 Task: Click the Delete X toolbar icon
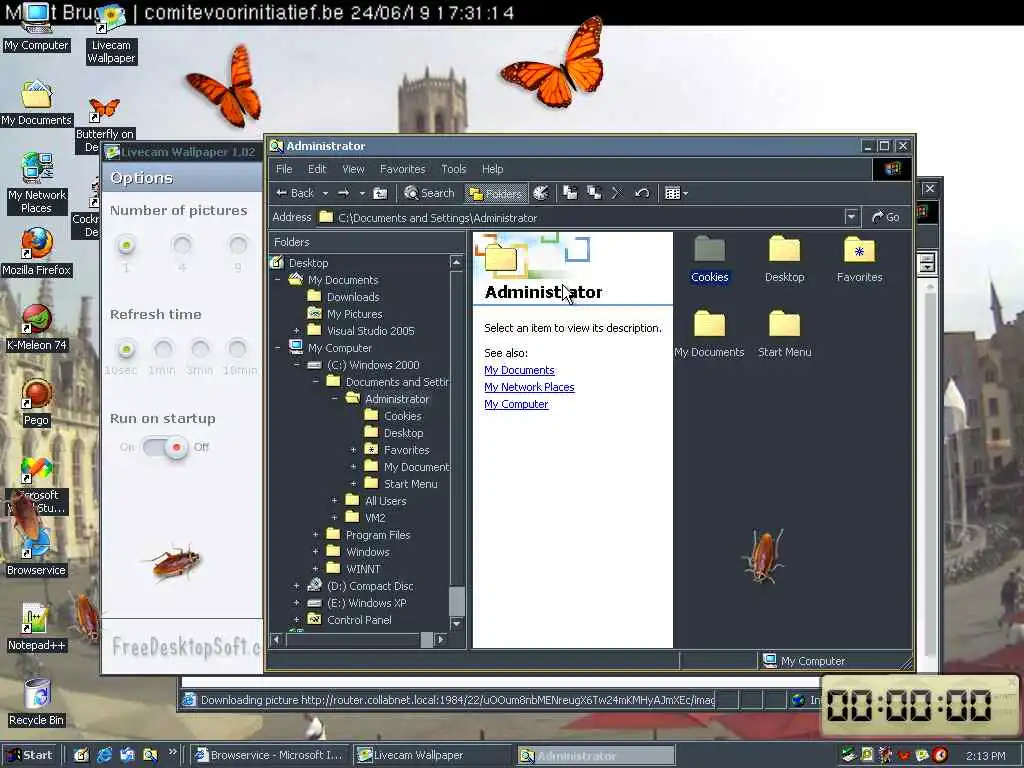point(617,193)
